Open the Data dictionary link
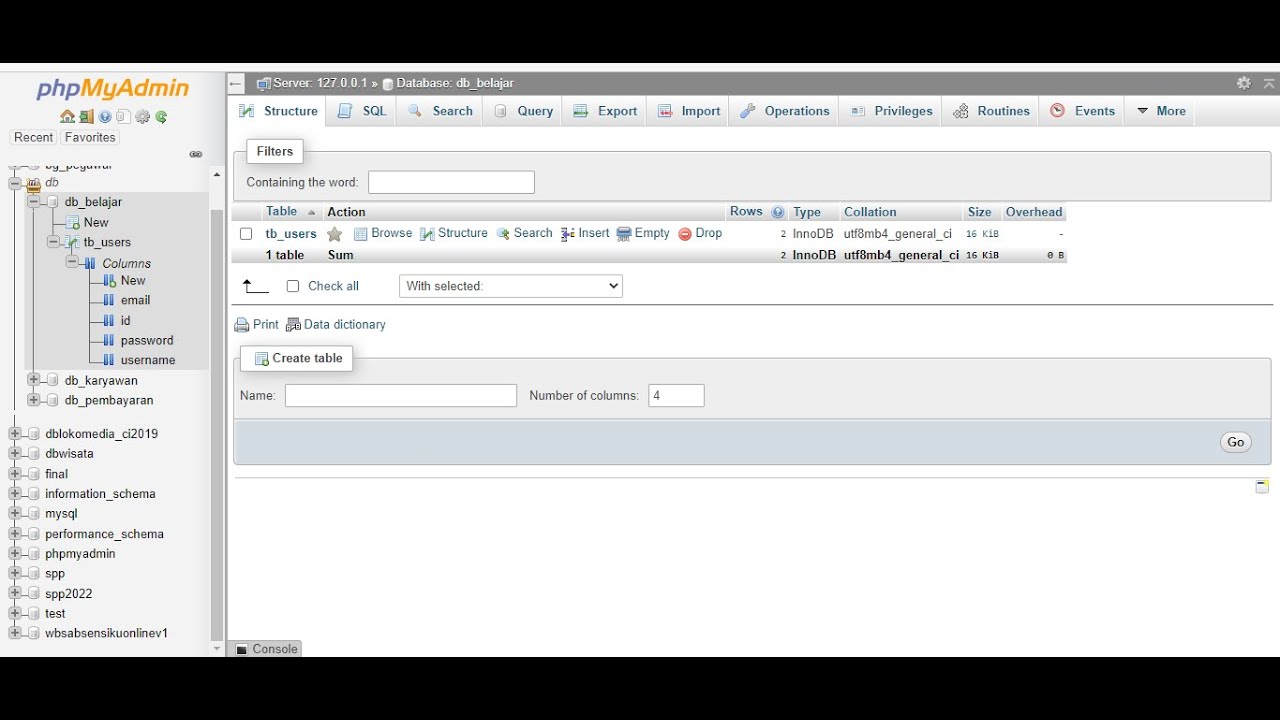Viewport: 1280px width, 720px height. coord(336,325)
